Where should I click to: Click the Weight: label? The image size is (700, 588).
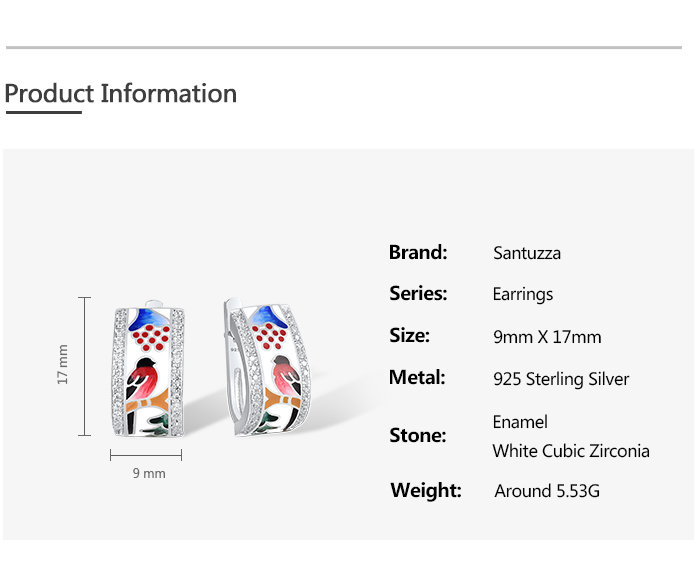(426, 490)
